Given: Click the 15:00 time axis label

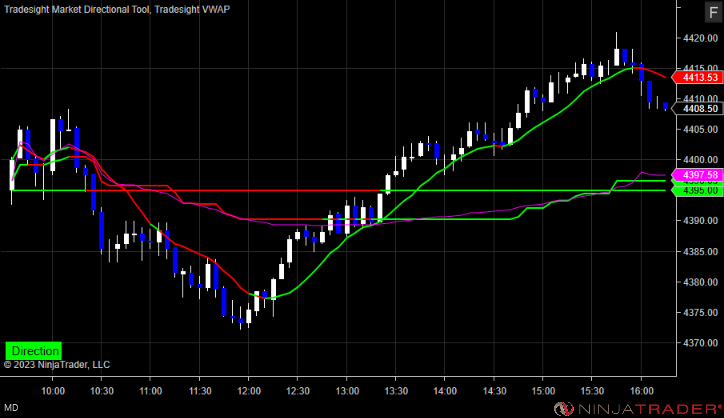Looking at the screenshot, I should [543, 391].
